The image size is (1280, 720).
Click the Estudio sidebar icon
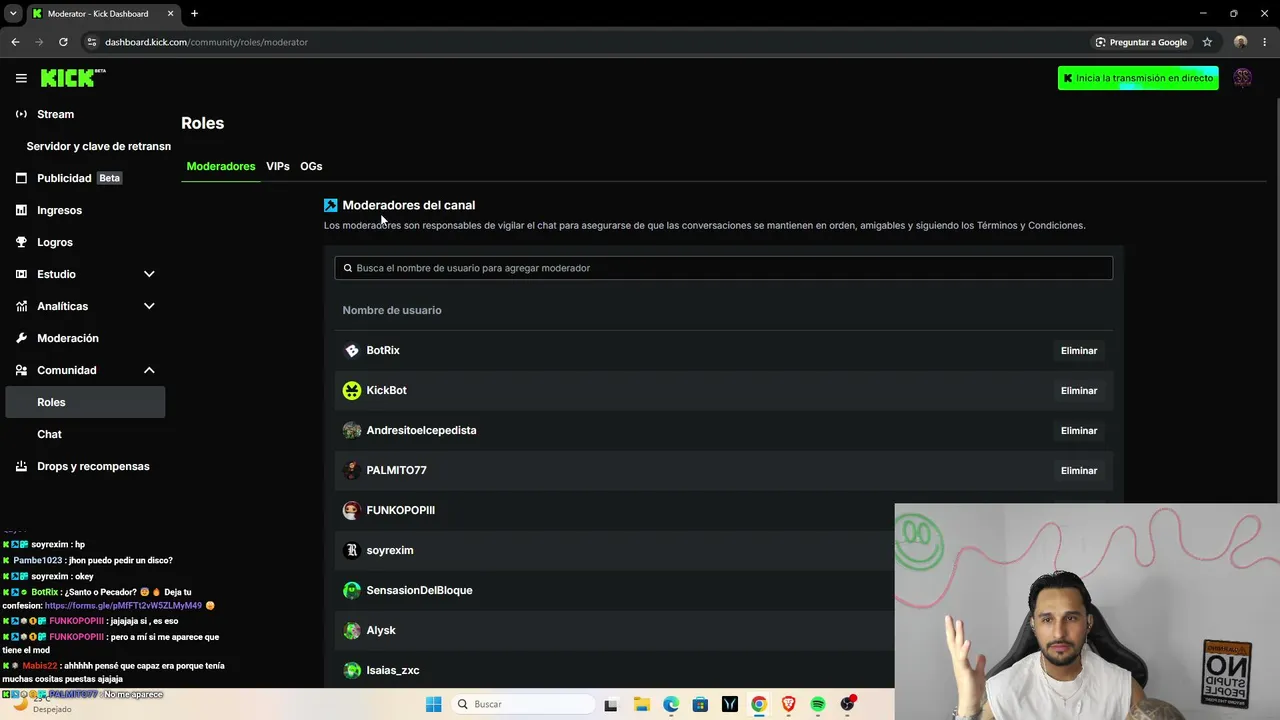coord(21,274)
